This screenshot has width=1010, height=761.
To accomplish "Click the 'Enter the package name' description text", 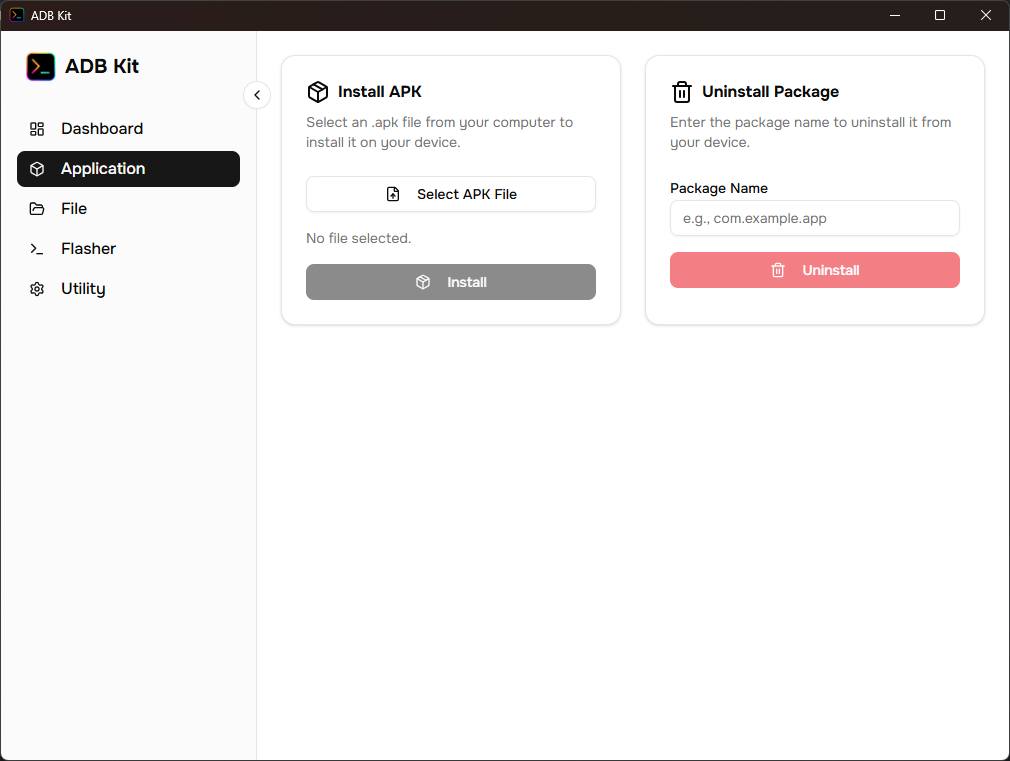I will point(810,132).
